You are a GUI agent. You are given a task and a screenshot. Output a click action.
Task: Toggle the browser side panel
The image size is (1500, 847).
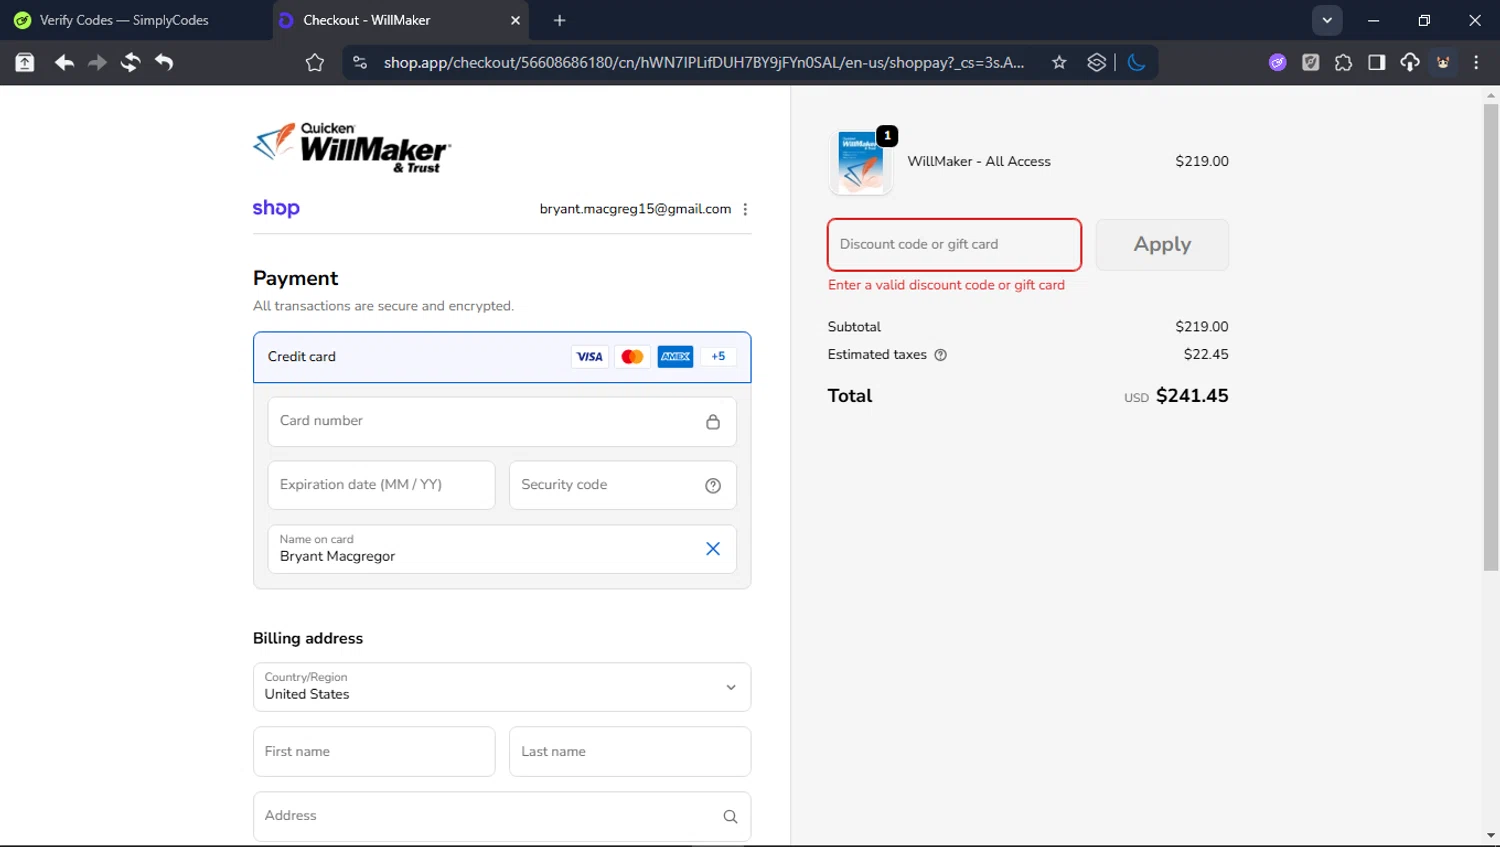(x=1376, y=63)
